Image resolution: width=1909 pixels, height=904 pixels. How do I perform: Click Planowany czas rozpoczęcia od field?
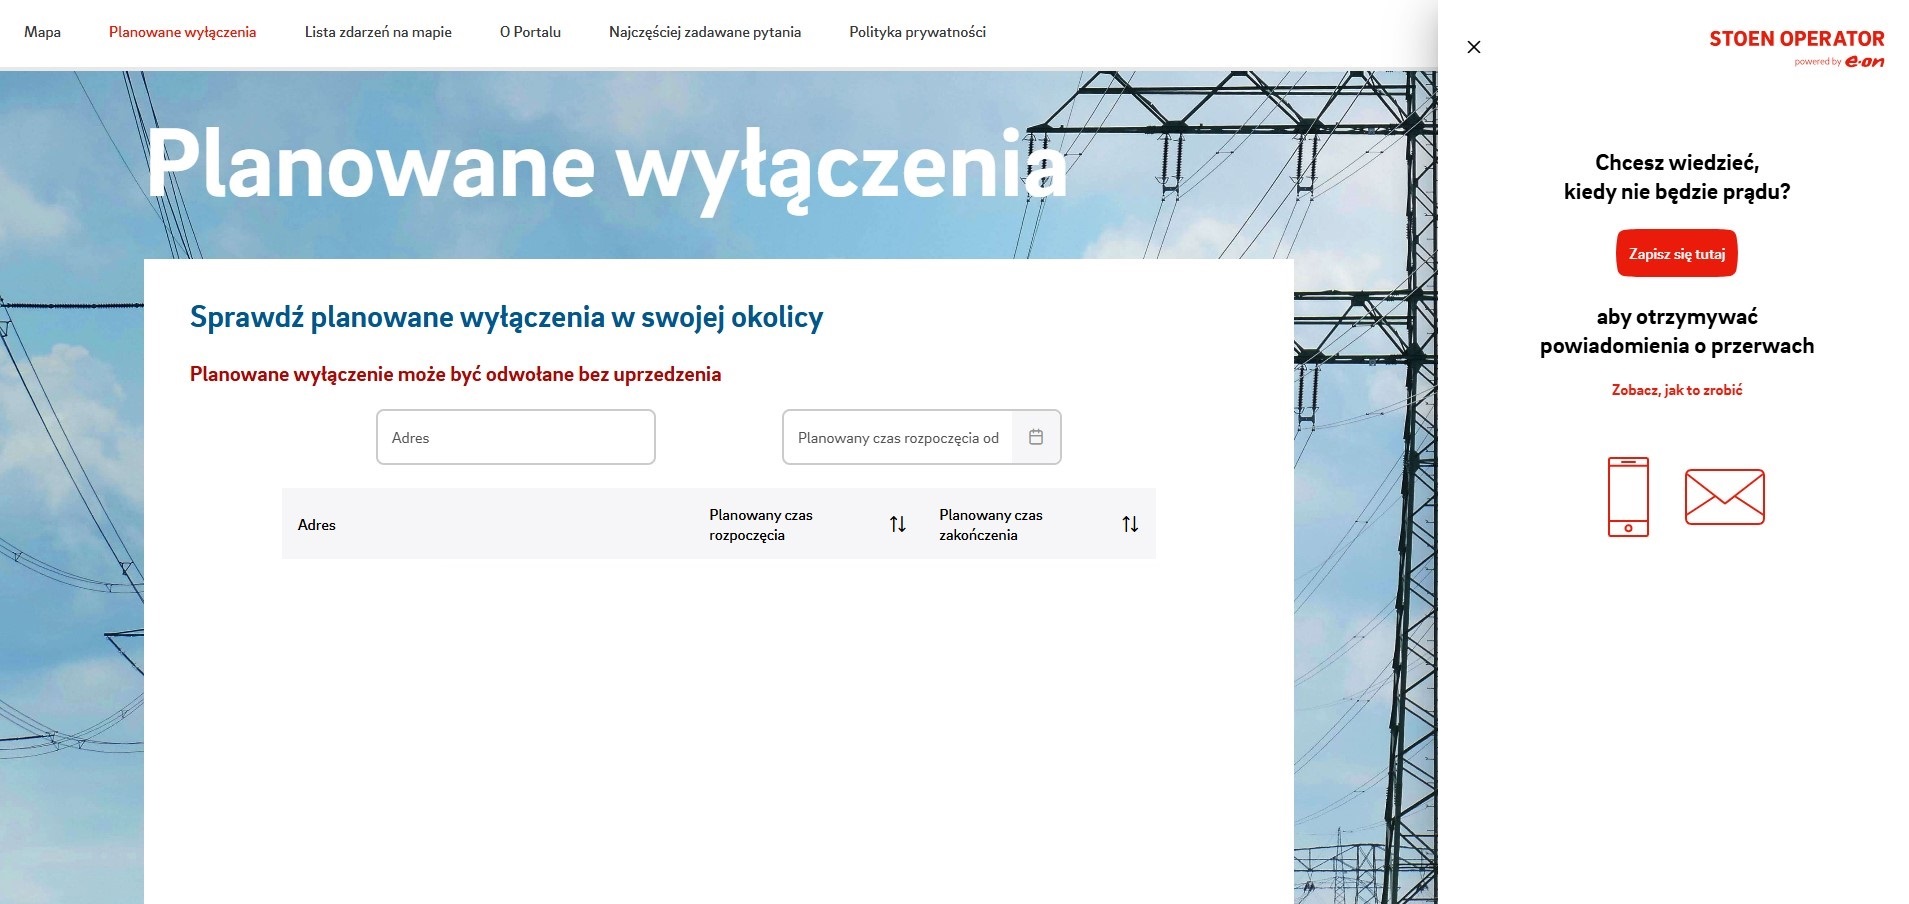pos(897,437)
